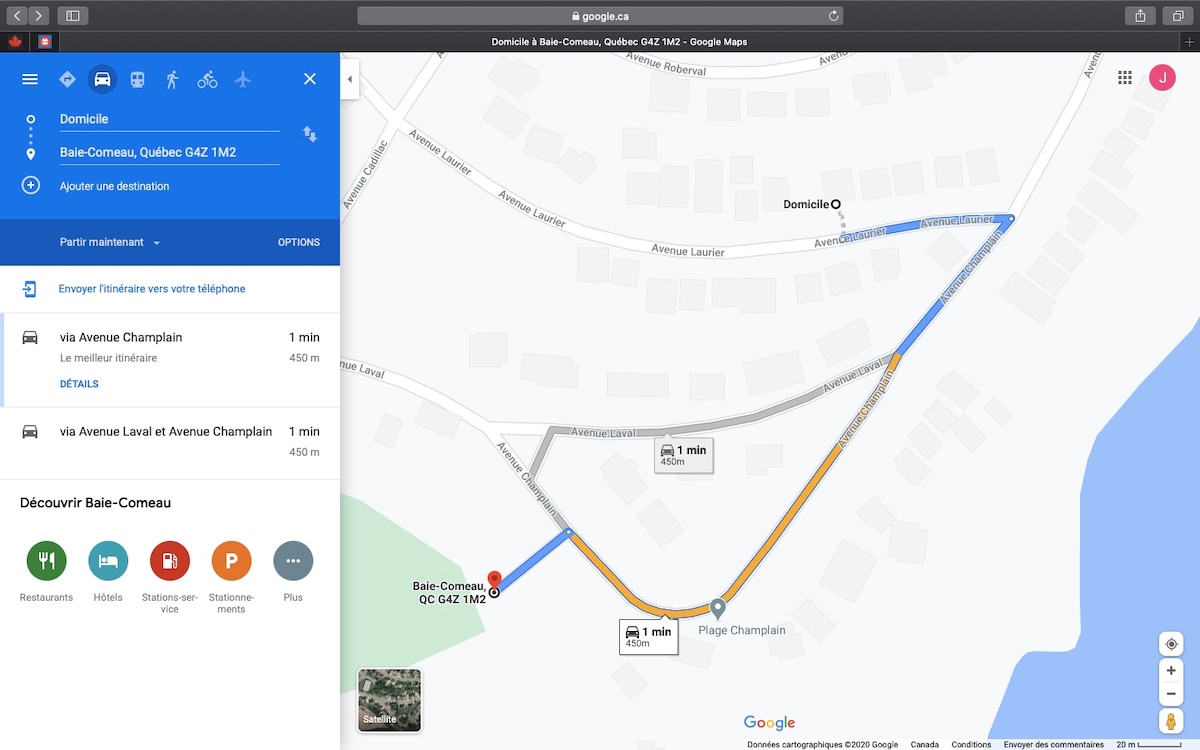Expand DÉTAILS for Avenue Champlain route
1200x750 pixels.
[x=79, y=384]
